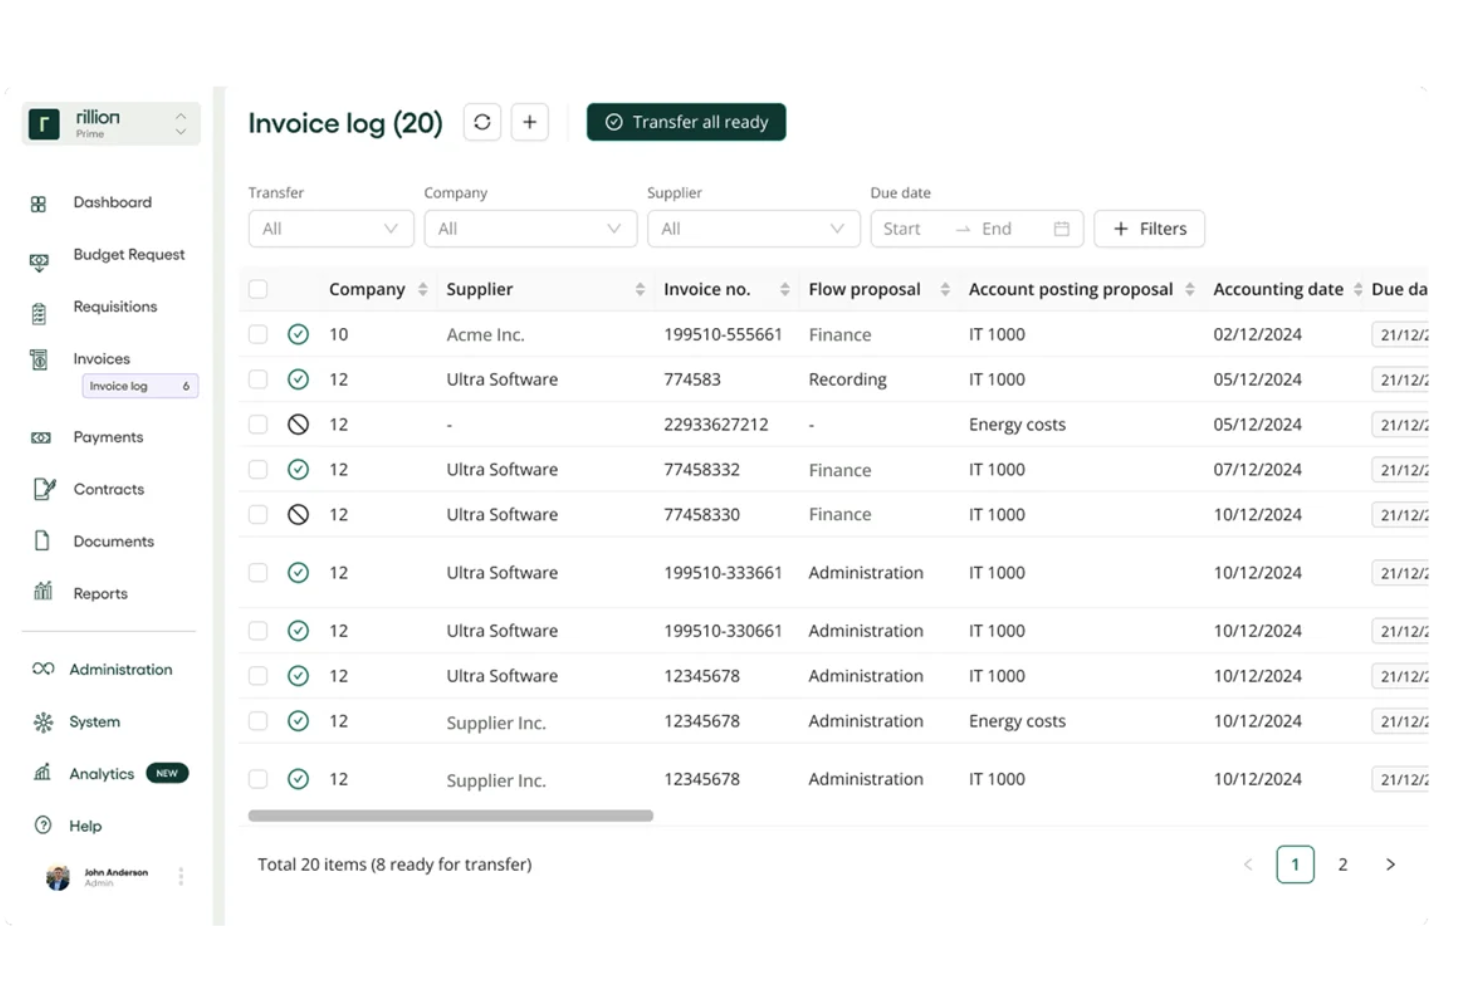Open Budget Request in the sidebar
Image resolution: width=1480 pixels, height=987 pixels.
click(x=129, y=254)
